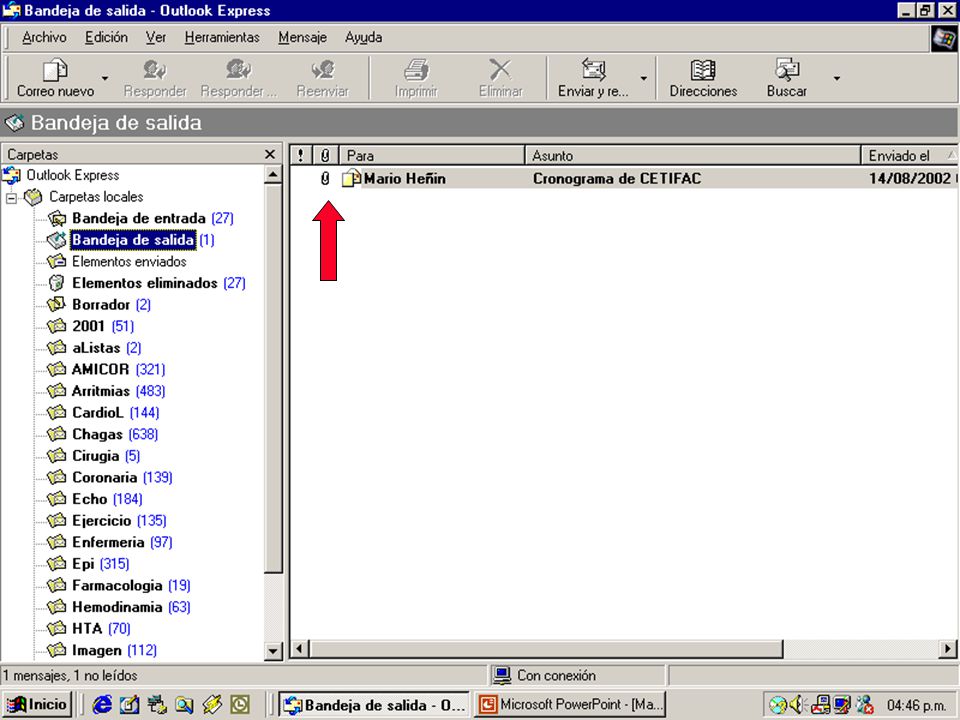Image resolution: width=960 pixels, height=720 pixels.
Task: Click the Windows logo throbber icon
Action: click(943, 38)
